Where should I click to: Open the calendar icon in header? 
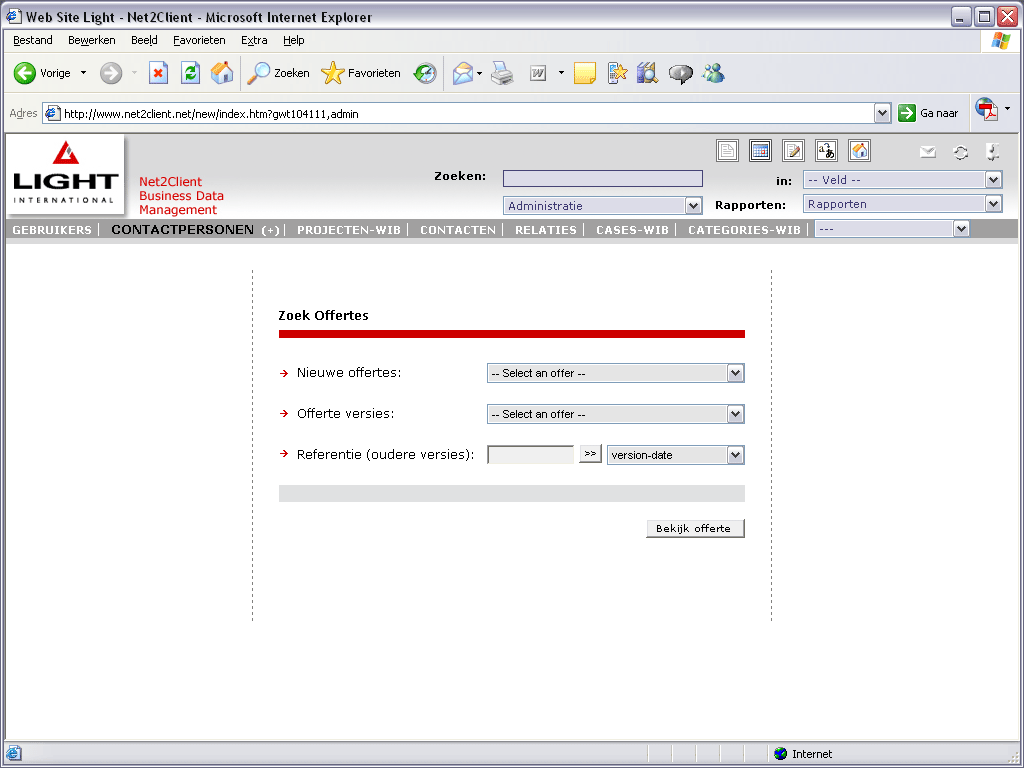pos(760,151)
